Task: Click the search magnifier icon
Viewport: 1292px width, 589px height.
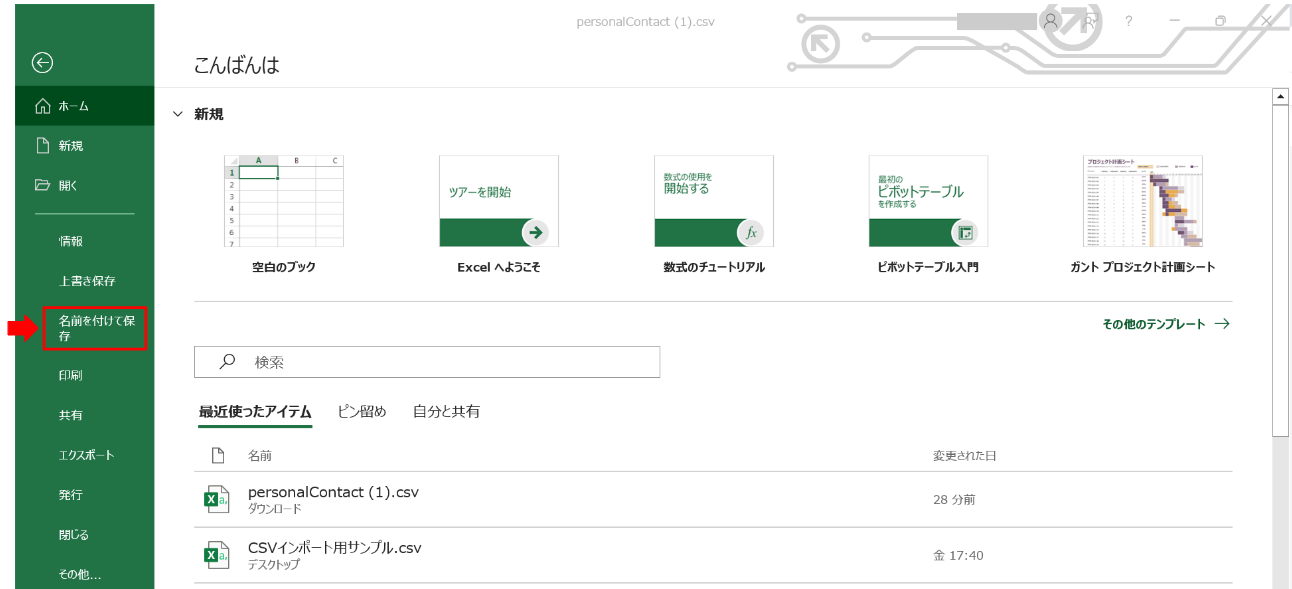Action: 227,362
